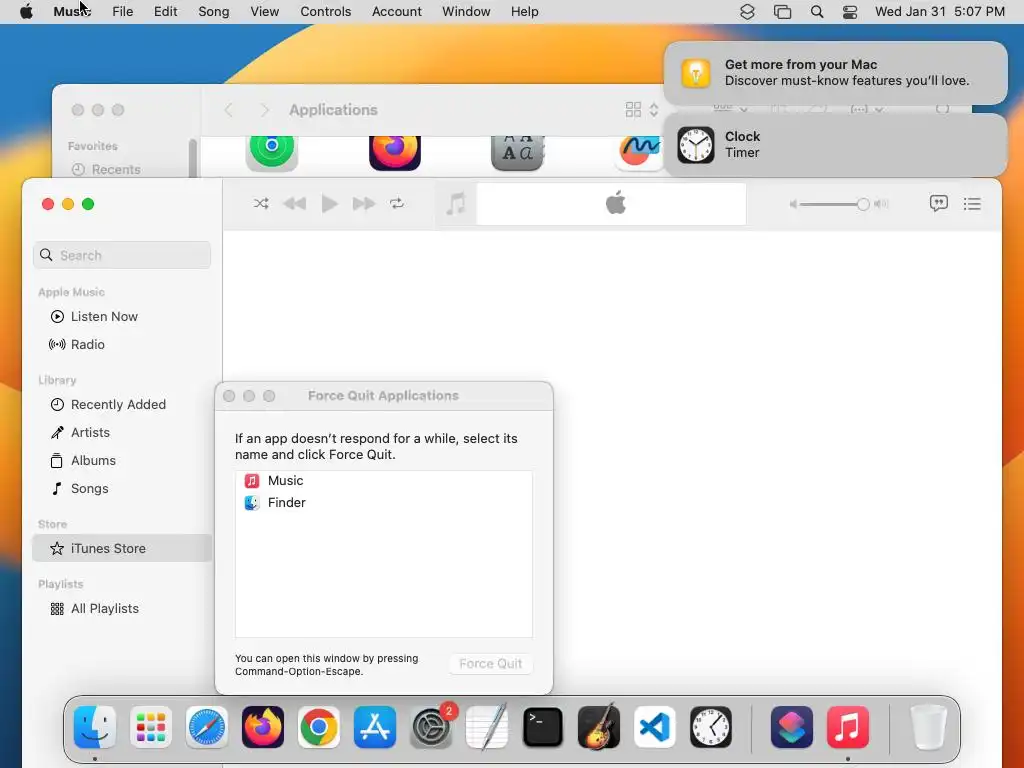Launch Google Chrome from the Dock

click(319, 727)
